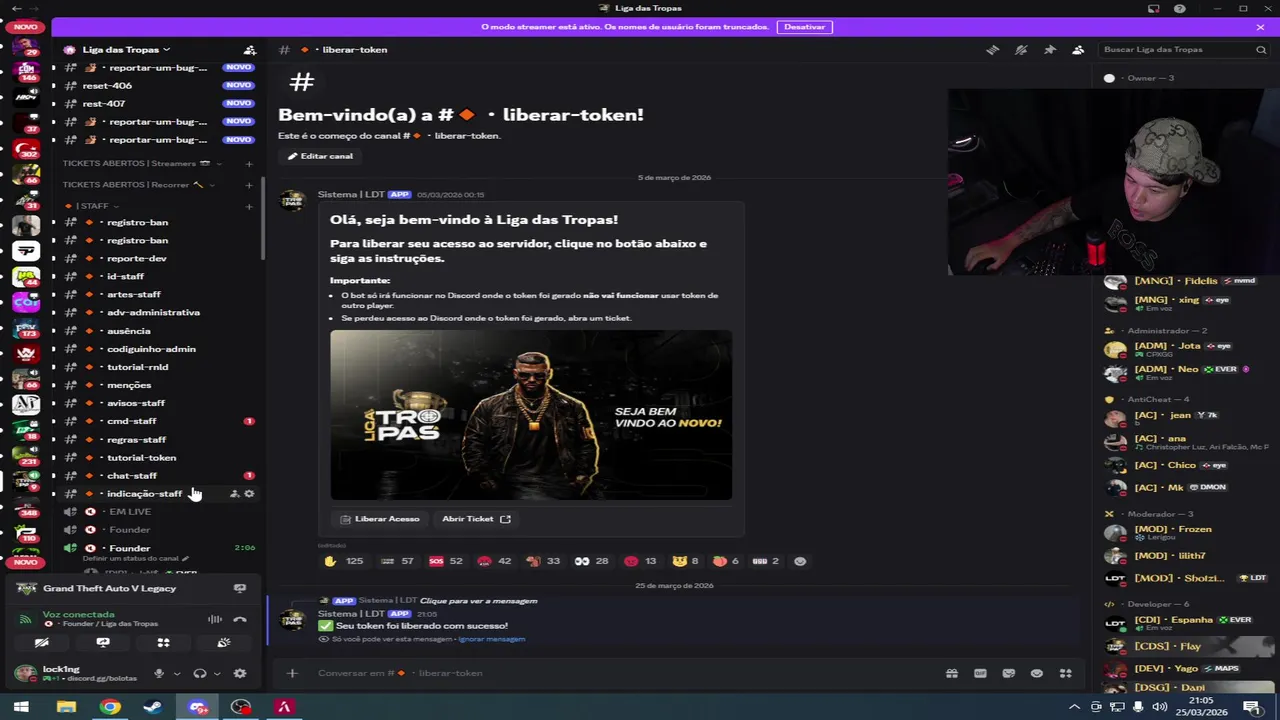Image resolution: width=1280 pixels, height=720 pixels.
Task: Open the chat-staff channel
Action: click(x=157, y=476)
